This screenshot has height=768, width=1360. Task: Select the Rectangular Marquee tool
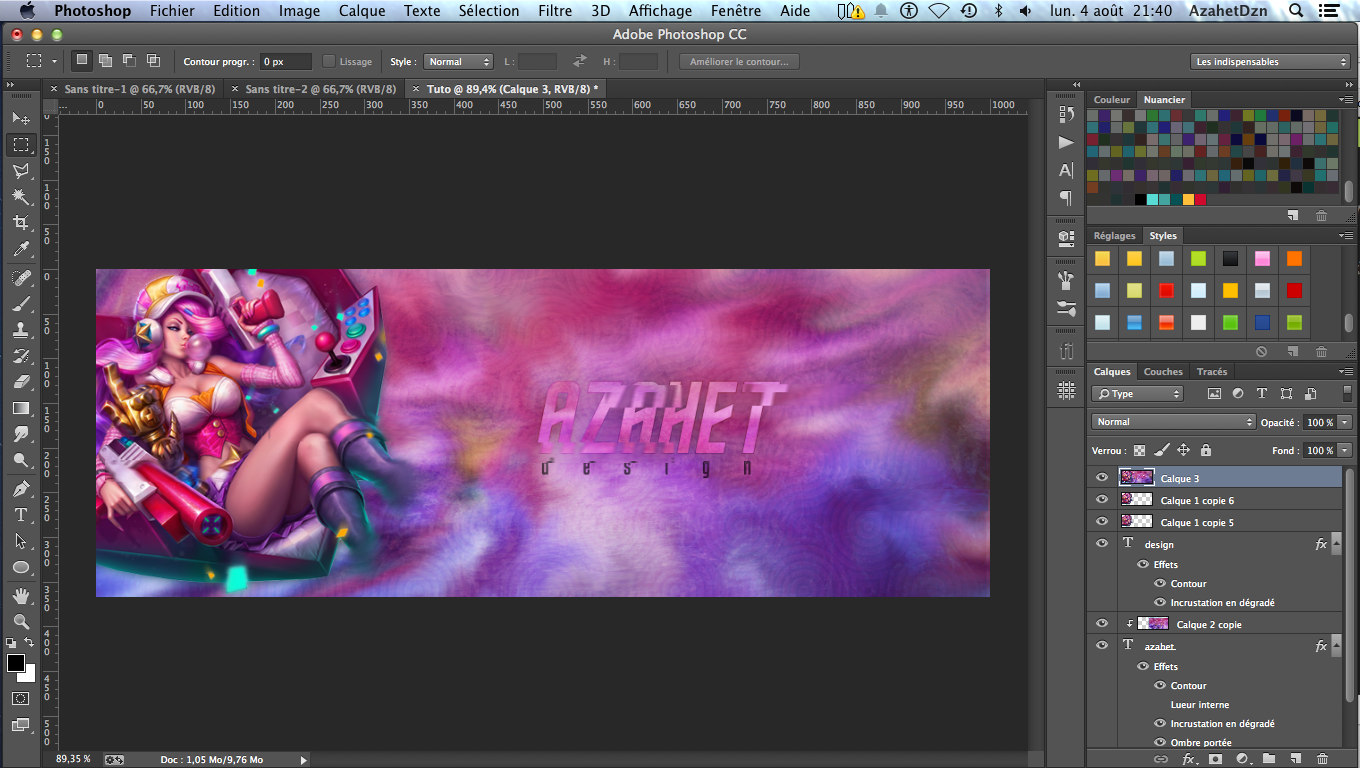click(20, 145)
